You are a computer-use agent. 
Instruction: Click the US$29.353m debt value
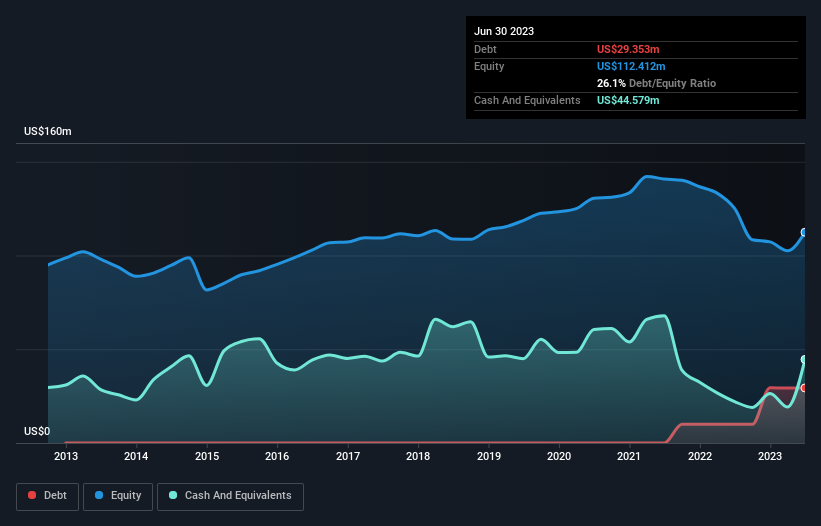(x=628, y=49)
